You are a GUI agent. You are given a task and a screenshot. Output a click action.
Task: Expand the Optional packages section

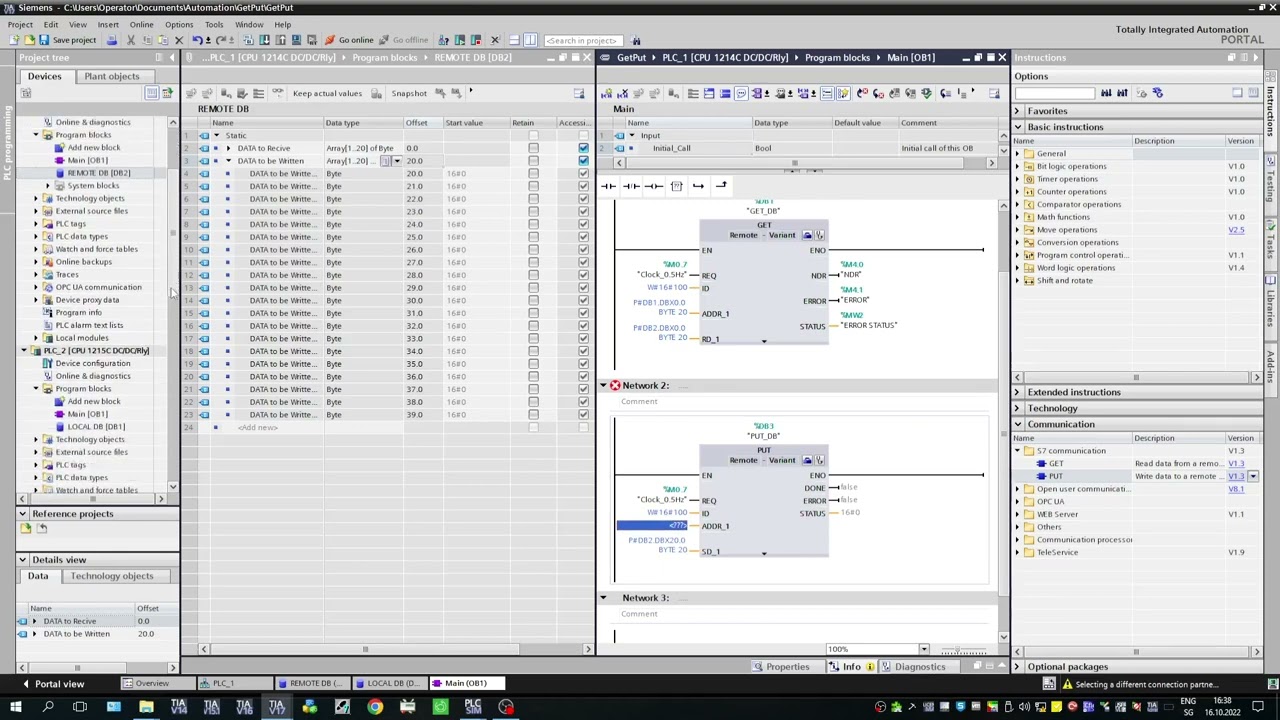pos(1018,667)
